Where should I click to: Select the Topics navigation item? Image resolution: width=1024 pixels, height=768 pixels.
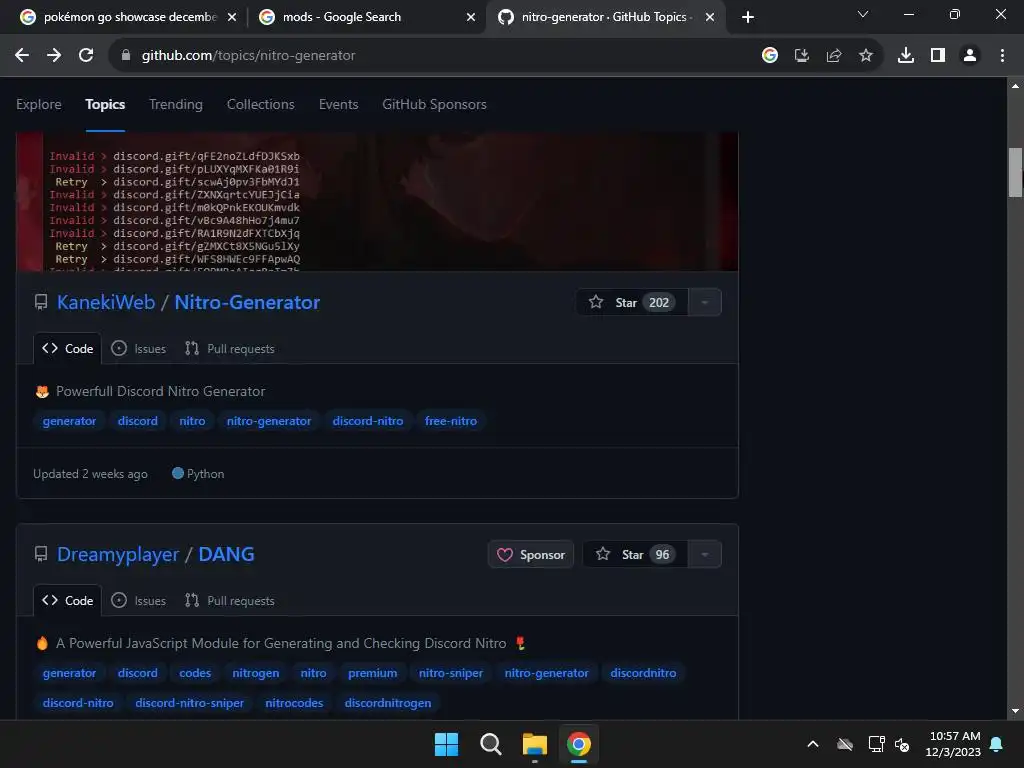105,104
